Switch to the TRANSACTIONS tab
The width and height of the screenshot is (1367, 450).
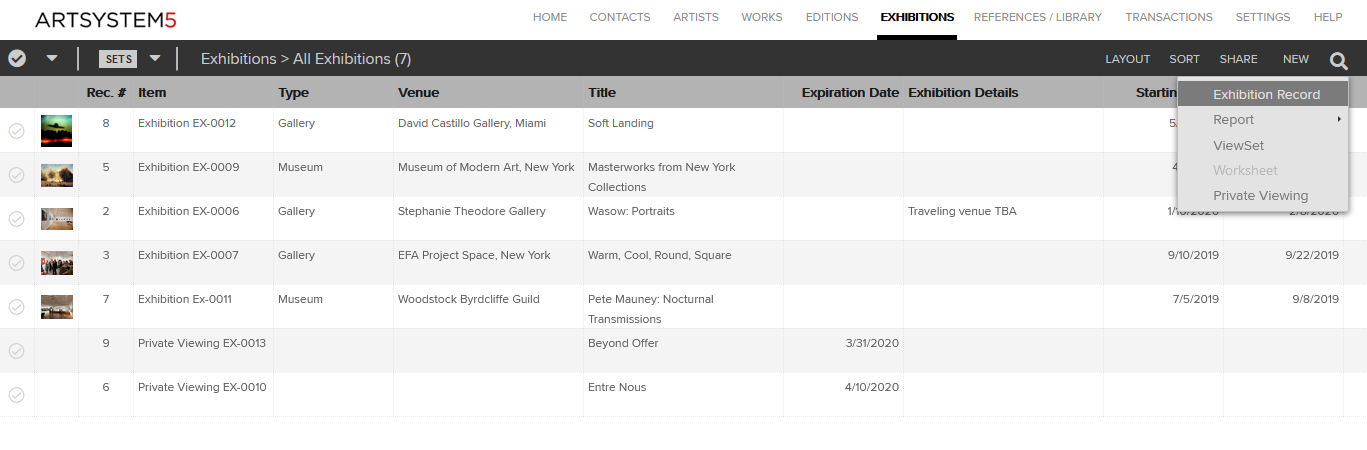[x=1169, y=17]
